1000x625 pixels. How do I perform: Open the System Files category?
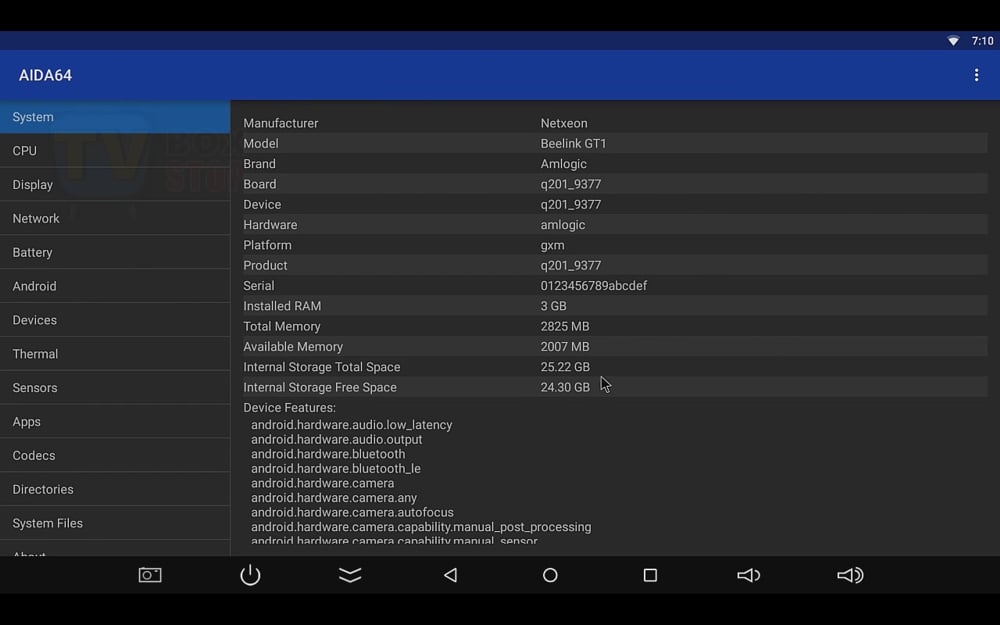(115, 522)
